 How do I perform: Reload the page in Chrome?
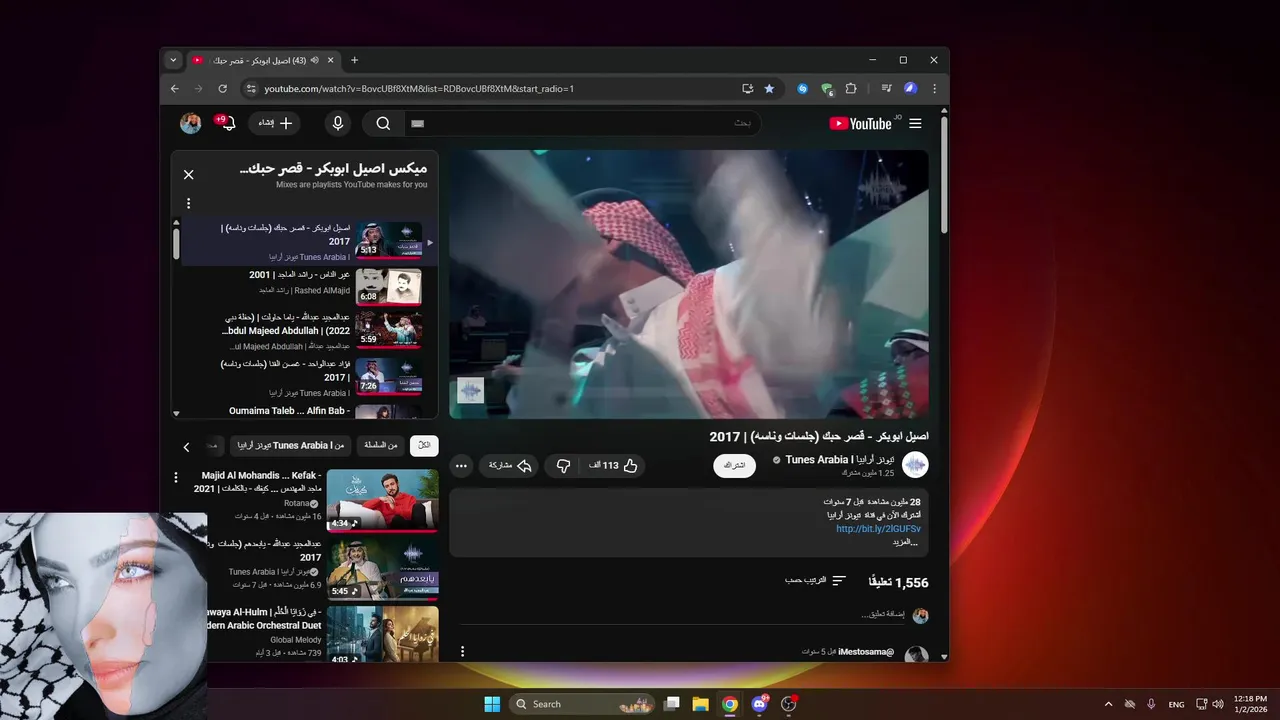pyautogui.click(x=222, y=88)
